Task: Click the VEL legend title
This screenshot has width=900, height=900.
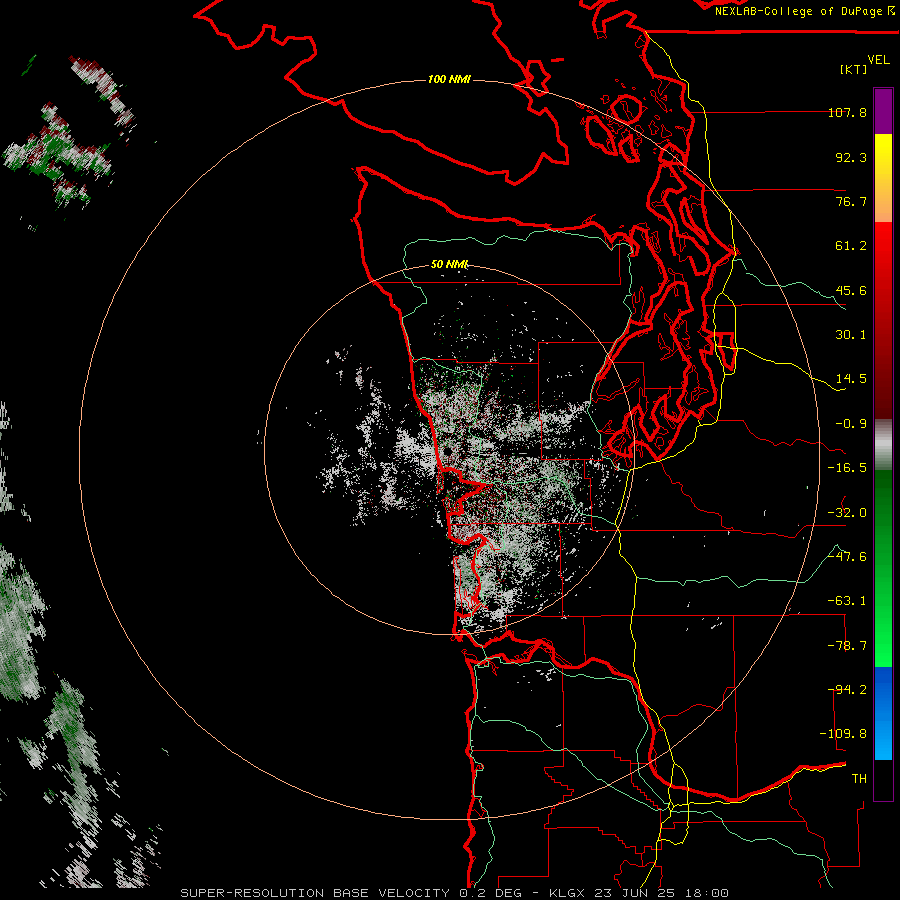Action: tap(878, 60)
